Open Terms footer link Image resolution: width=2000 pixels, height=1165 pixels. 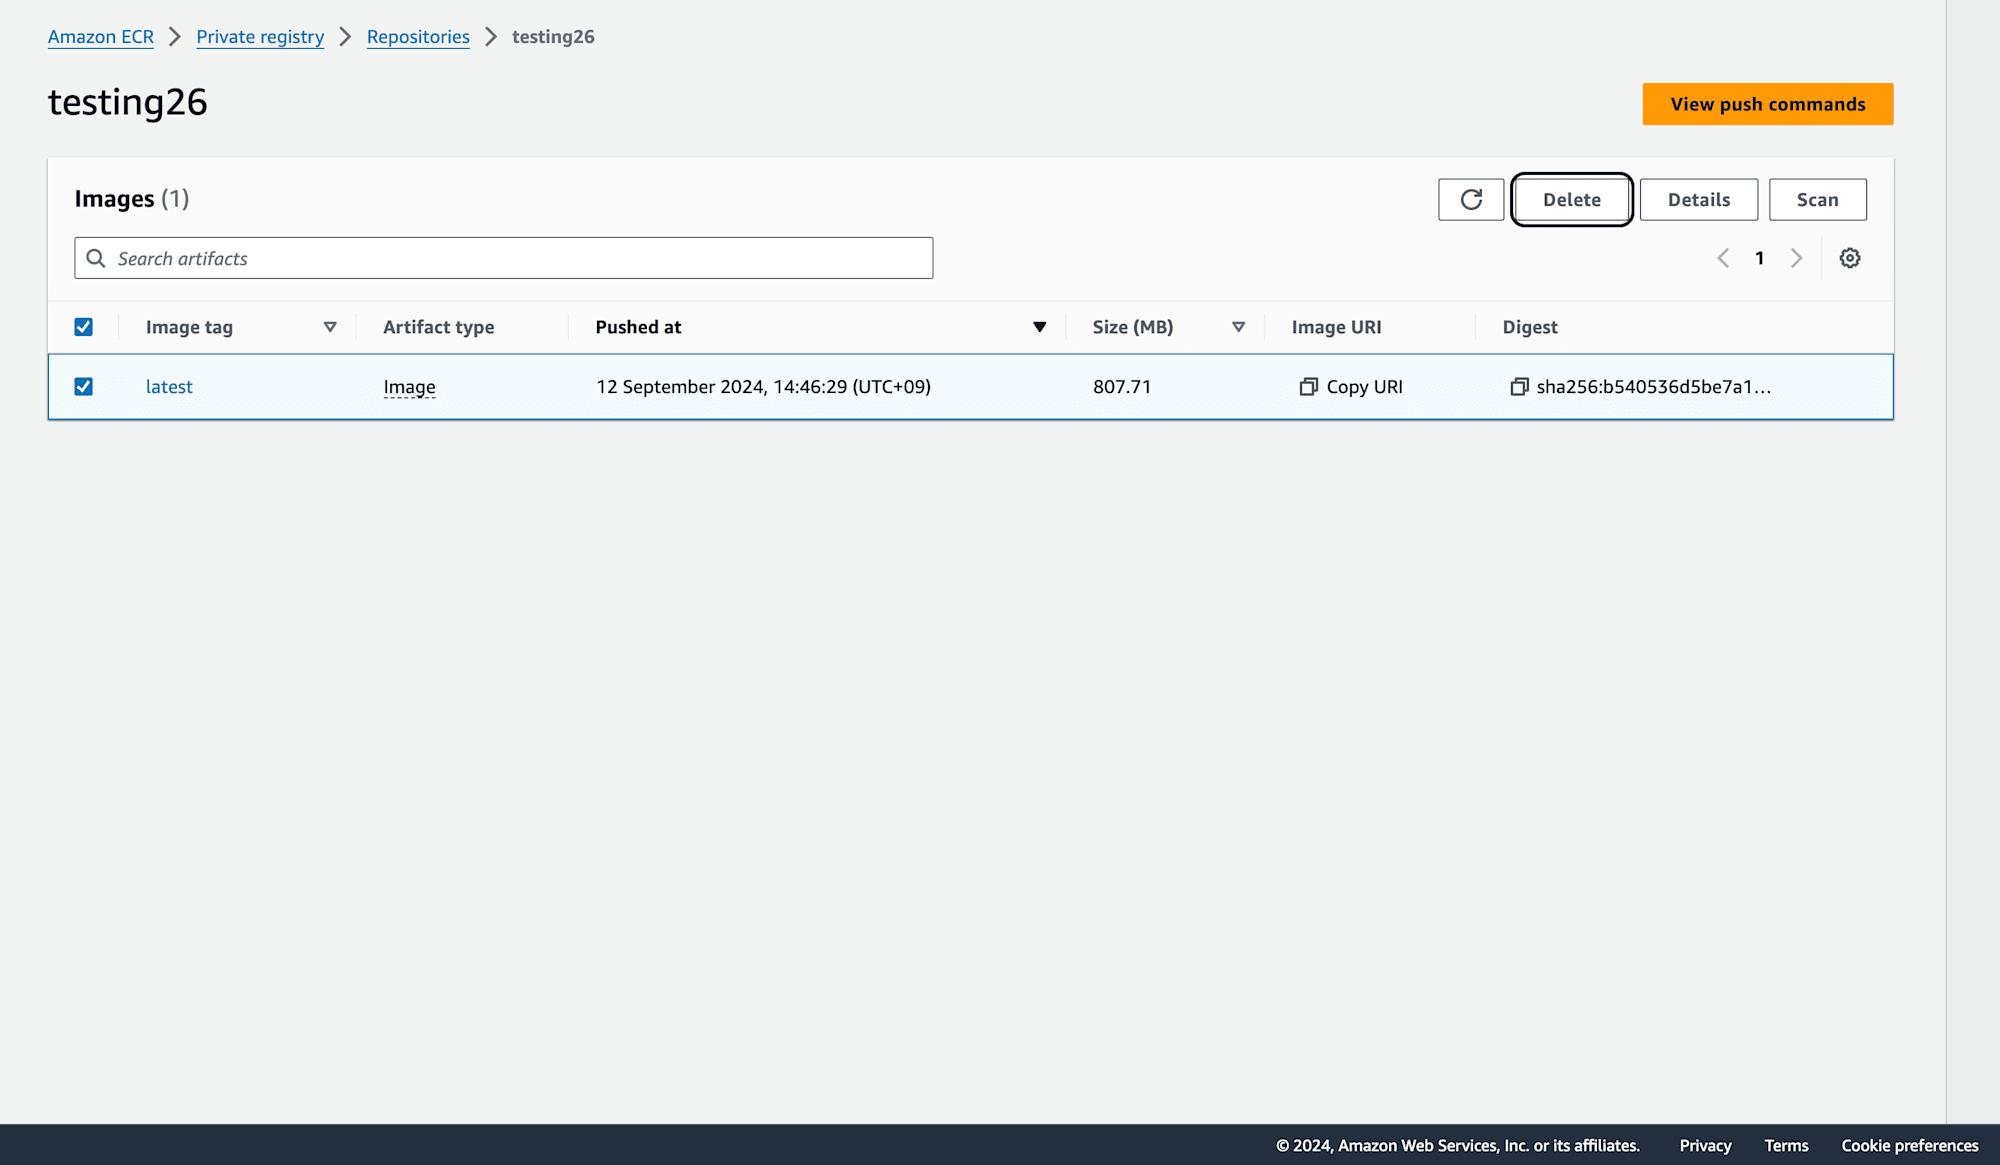click(x=1786, y=1146)
